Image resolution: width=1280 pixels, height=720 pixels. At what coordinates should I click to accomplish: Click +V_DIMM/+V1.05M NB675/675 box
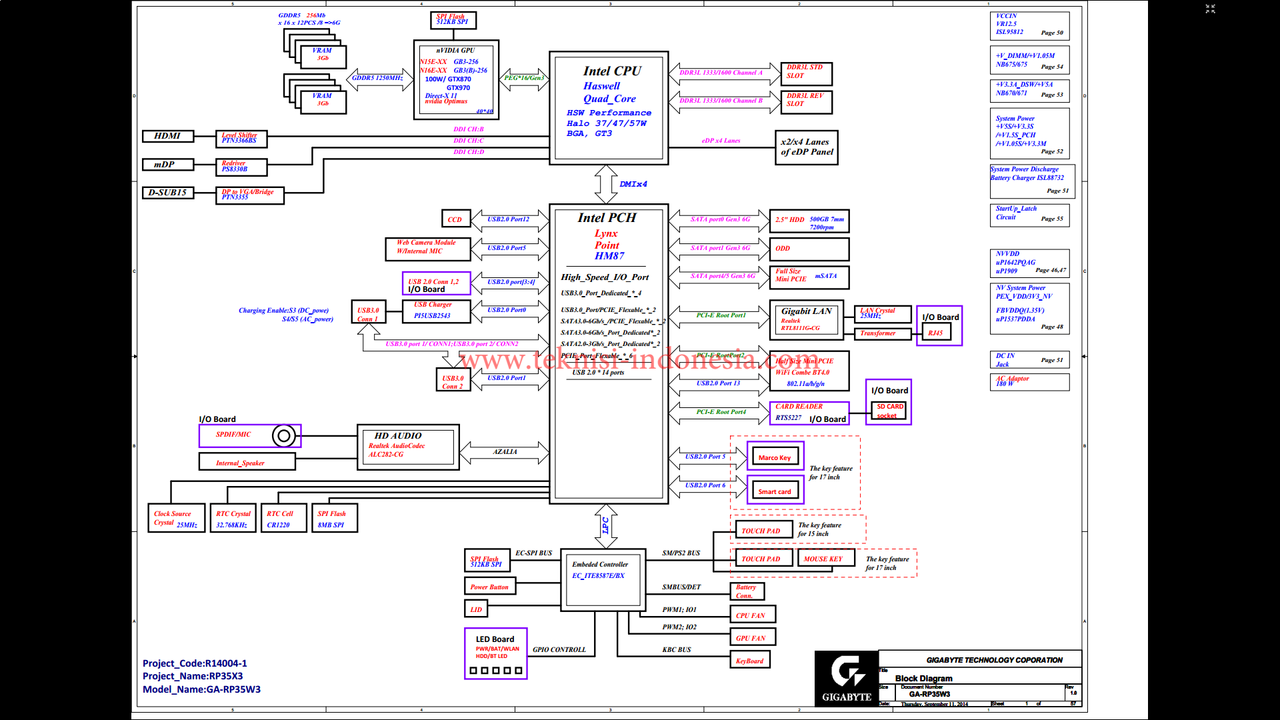pyautogui.click(x=1030, y=59)
